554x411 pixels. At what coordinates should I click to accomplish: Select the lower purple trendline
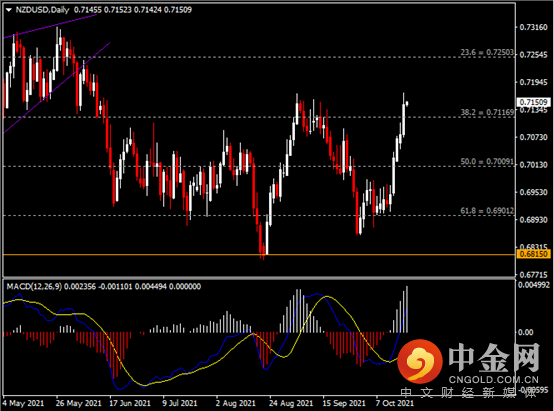57,88
